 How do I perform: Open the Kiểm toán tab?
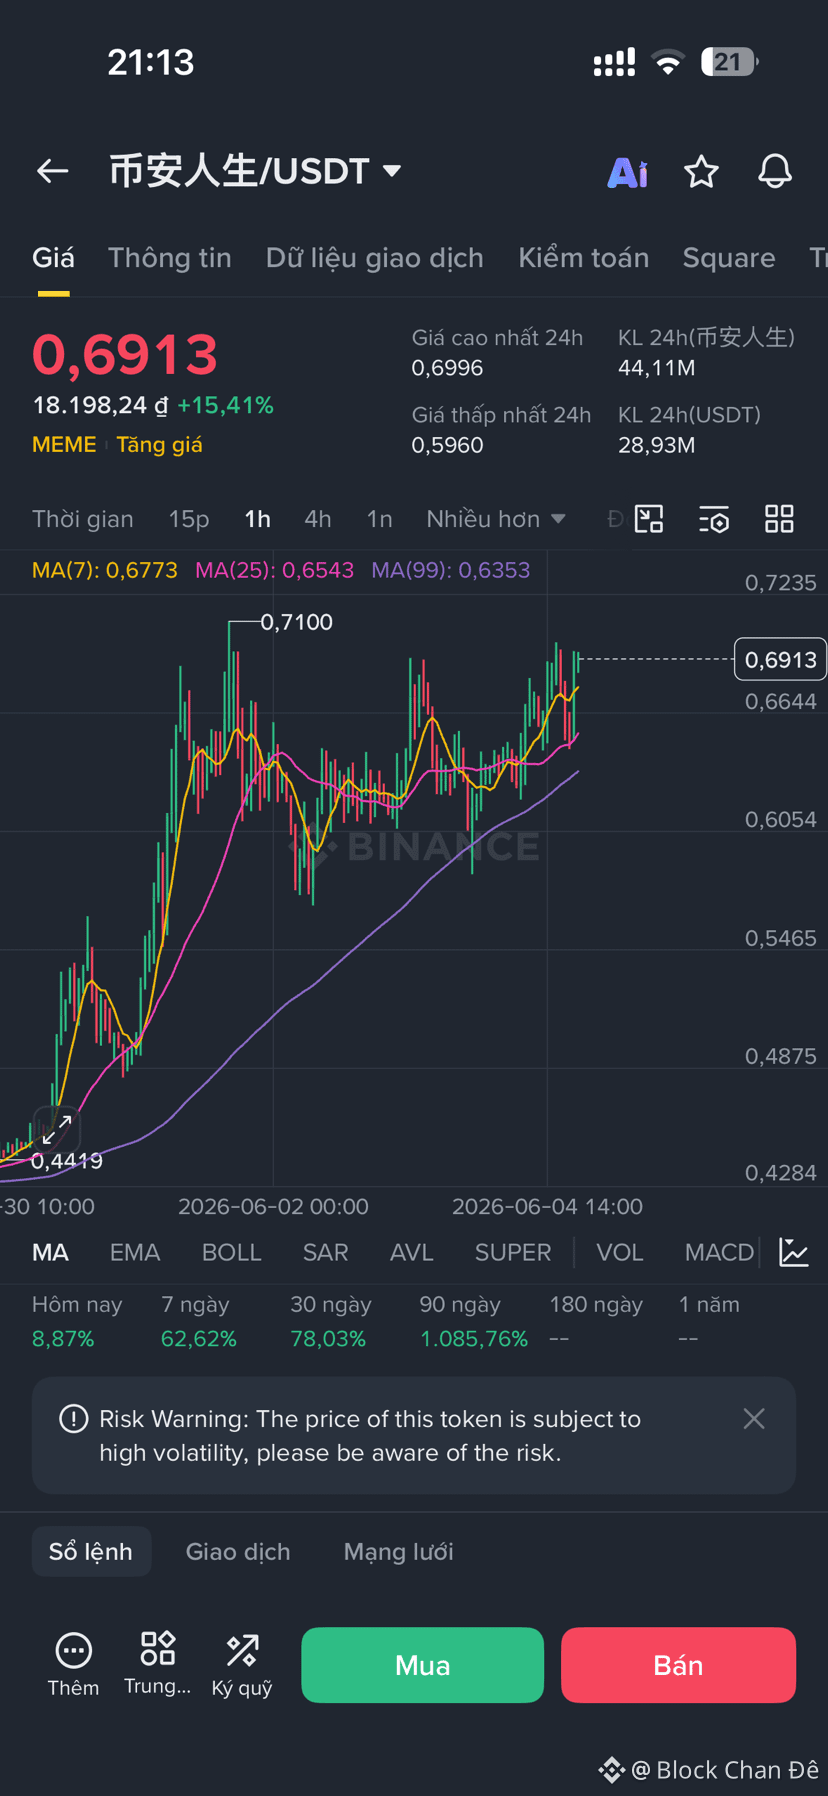pos(584,258)
